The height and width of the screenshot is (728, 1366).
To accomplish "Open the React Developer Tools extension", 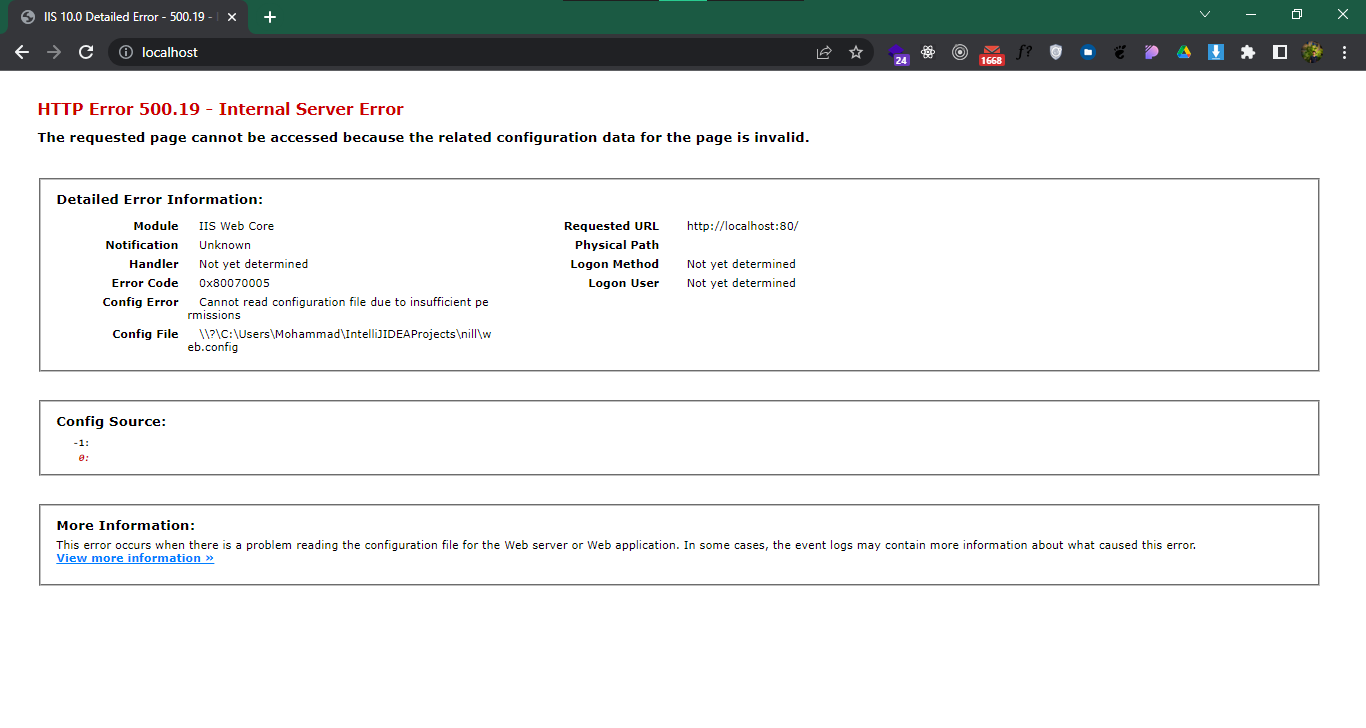I will coord(928,52).
